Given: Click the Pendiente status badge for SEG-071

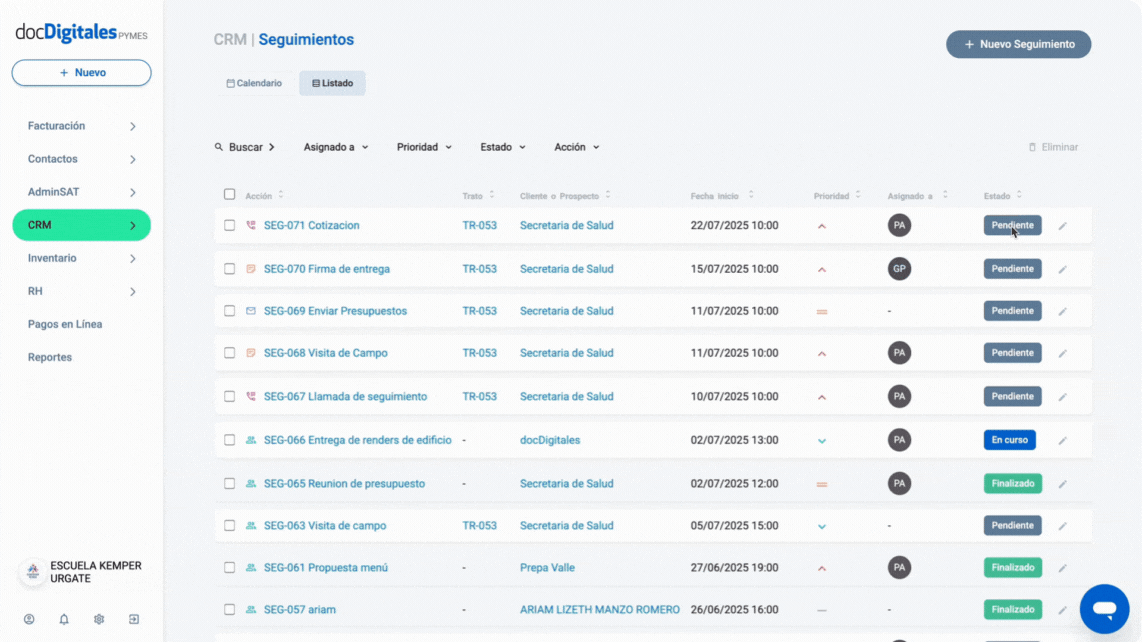Looking at the screenshot, I should click(1012, 225).
